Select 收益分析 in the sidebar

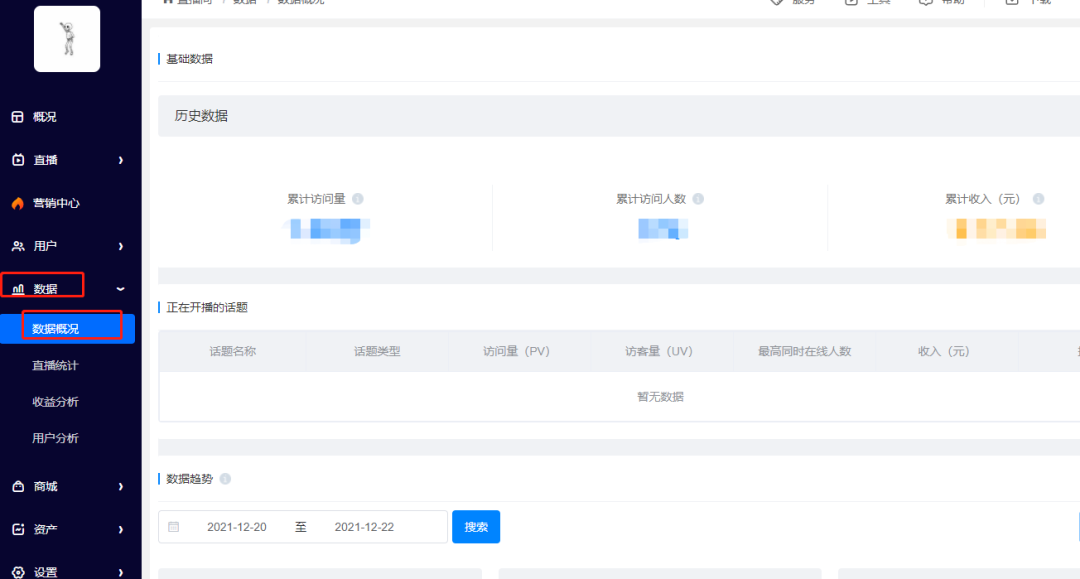(55, 402)
